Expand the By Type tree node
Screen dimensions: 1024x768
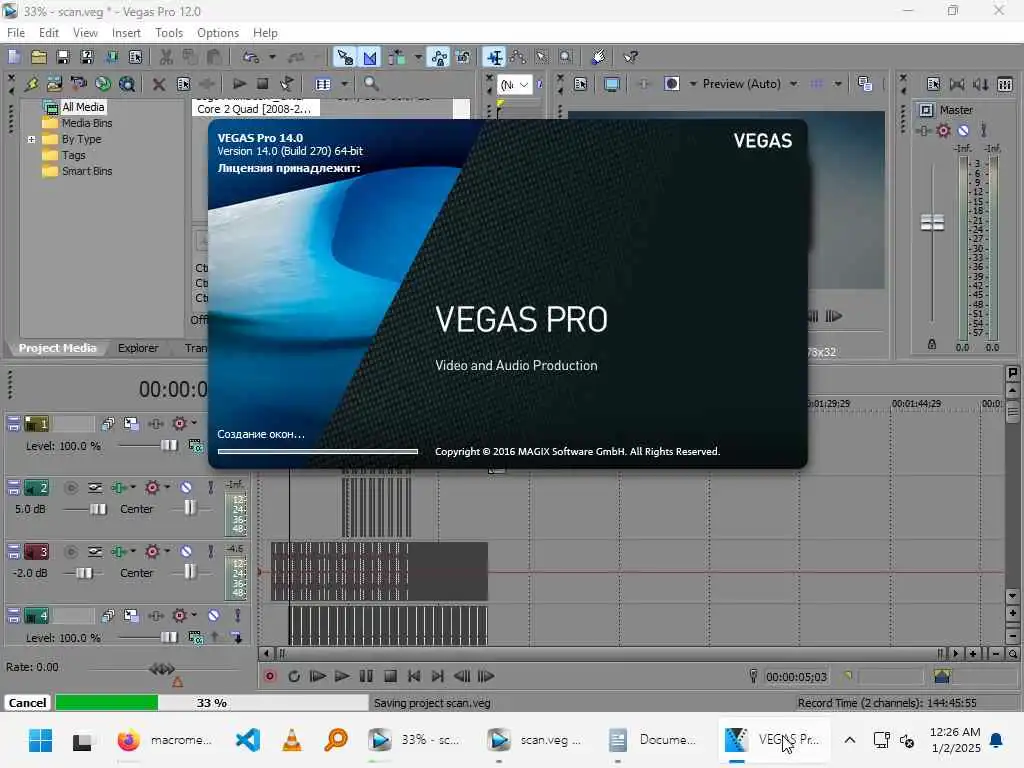(31, 139)
